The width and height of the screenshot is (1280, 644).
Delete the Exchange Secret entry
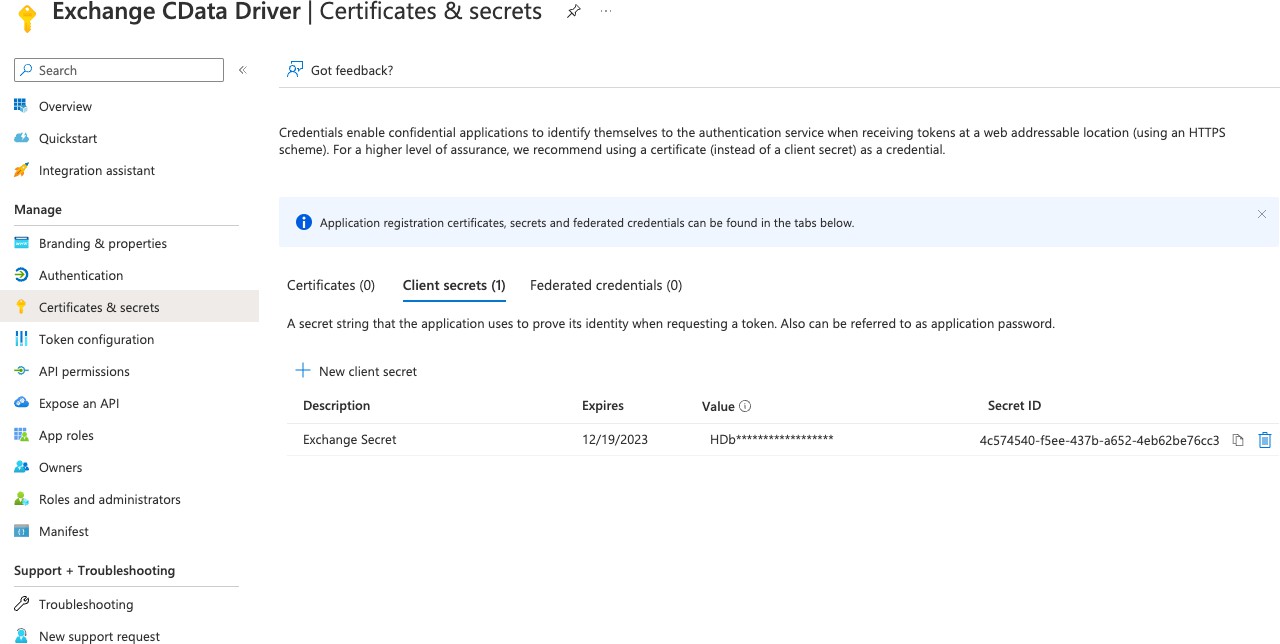point(1264,440)
